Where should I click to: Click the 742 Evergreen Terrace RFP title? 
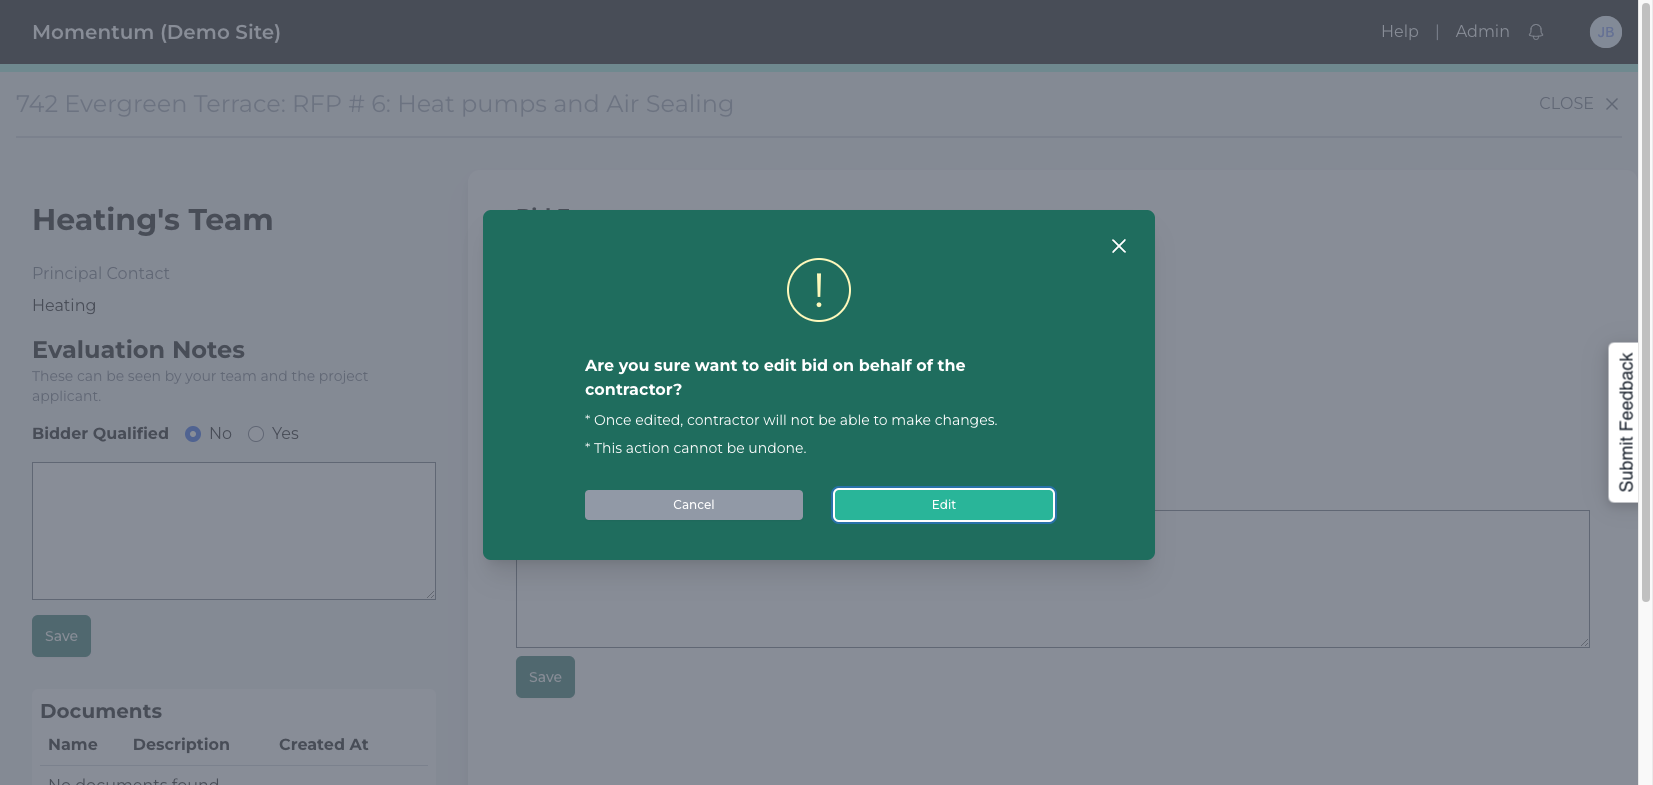(x=375, y=104)
